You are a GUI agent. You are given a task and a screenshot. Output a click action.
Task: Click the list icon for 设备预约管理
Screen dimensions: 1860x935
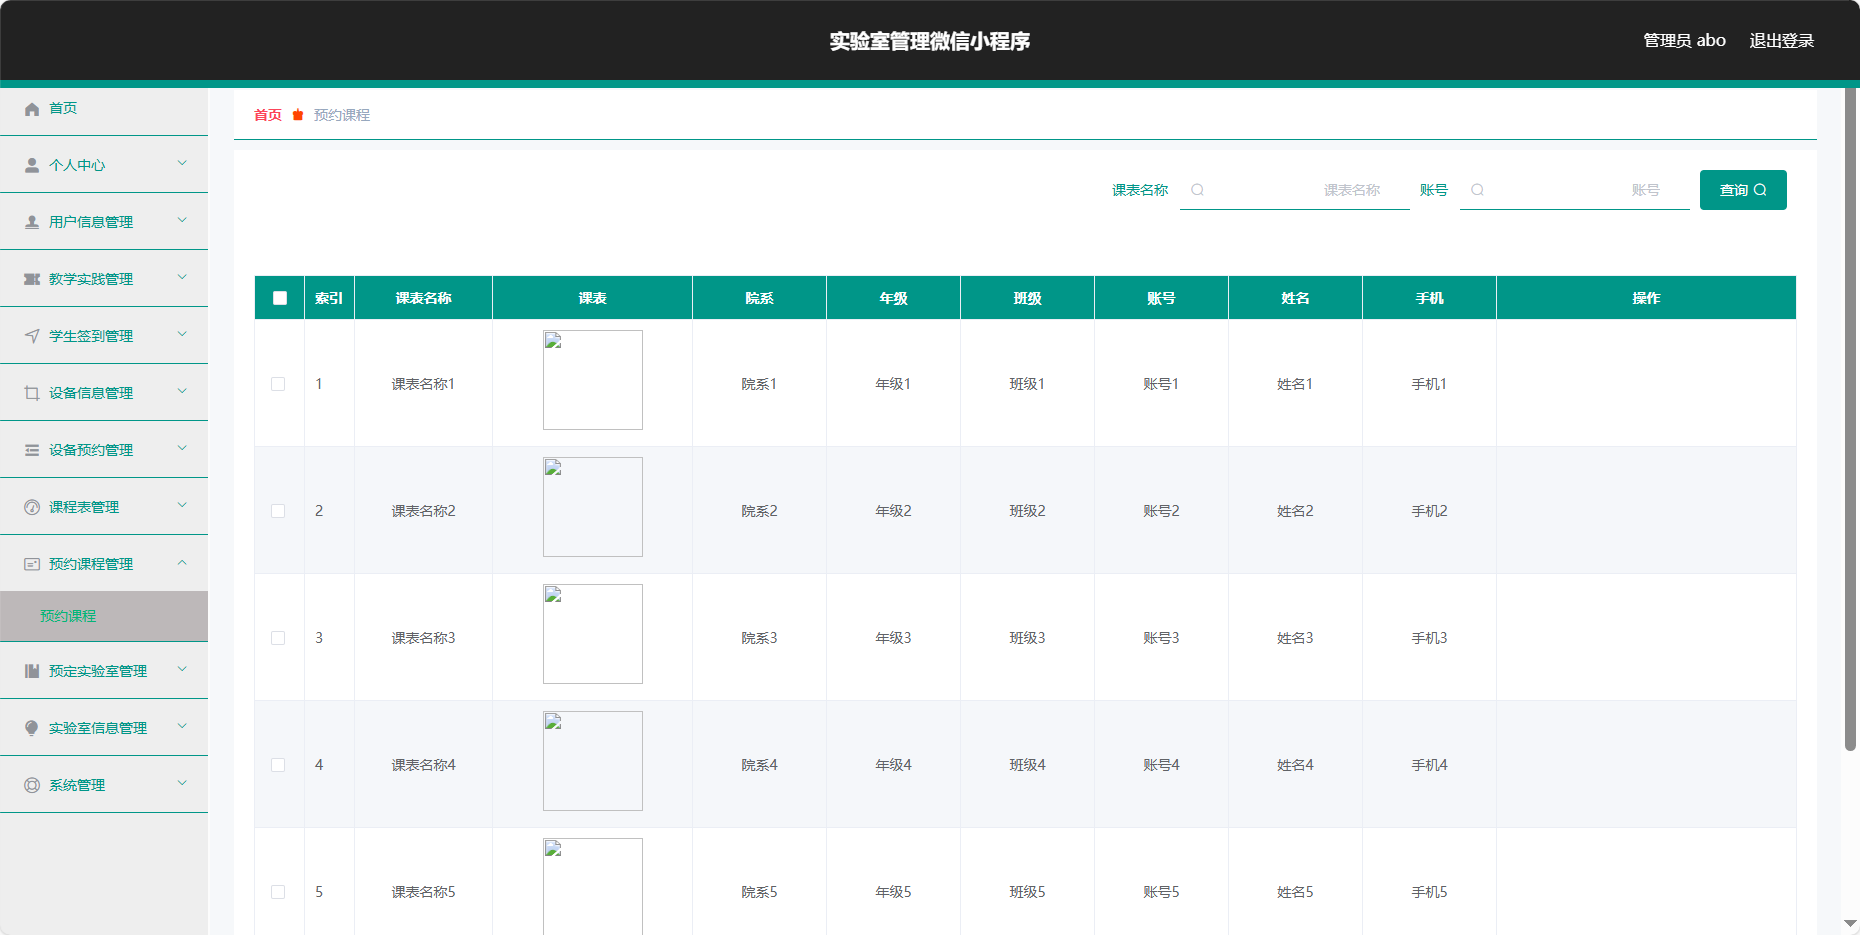pyautogui.click(x=32, y=451)
